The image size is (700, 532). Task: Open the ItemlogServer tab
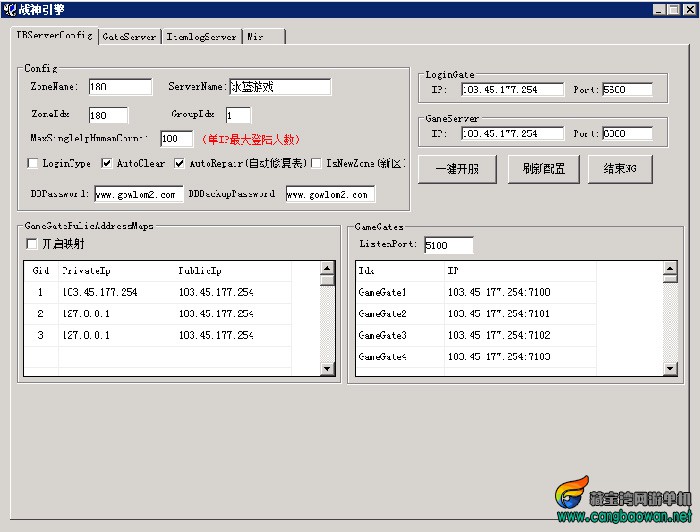201,36
